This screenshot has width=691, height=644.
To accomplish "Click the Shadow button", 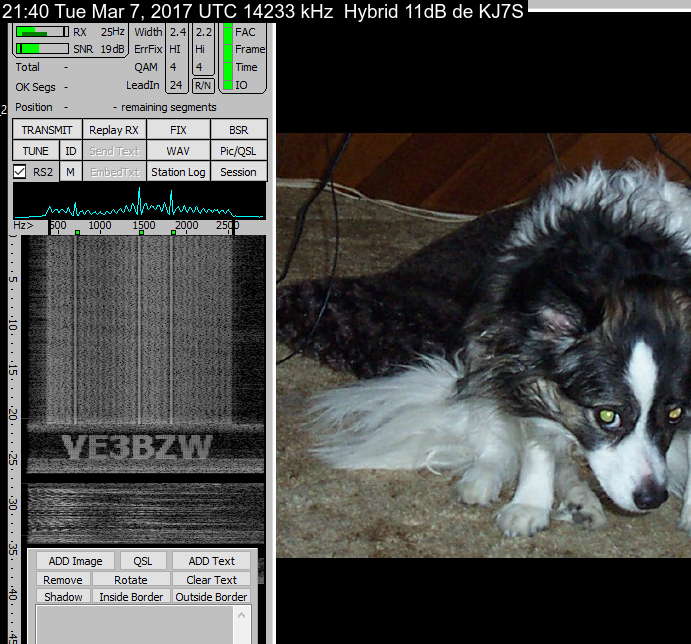I will pos(63,596).
